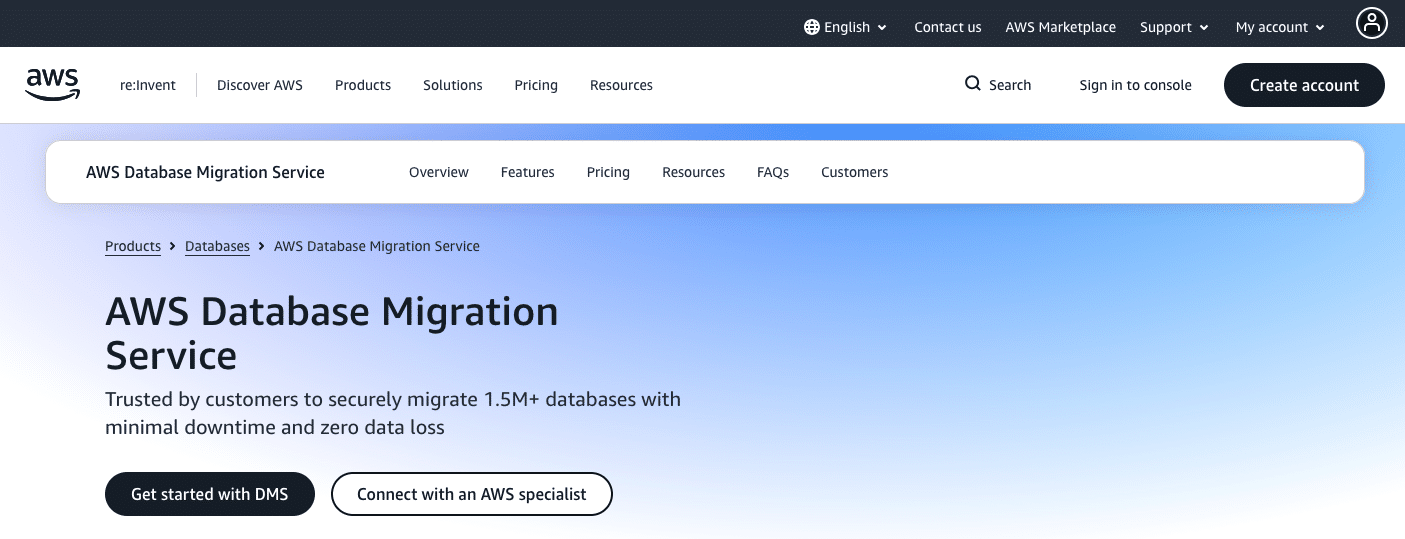Screen dimensions: 1405x539
Task: Switch to the DMS Pricing tab
Action: tap(608, 172)
